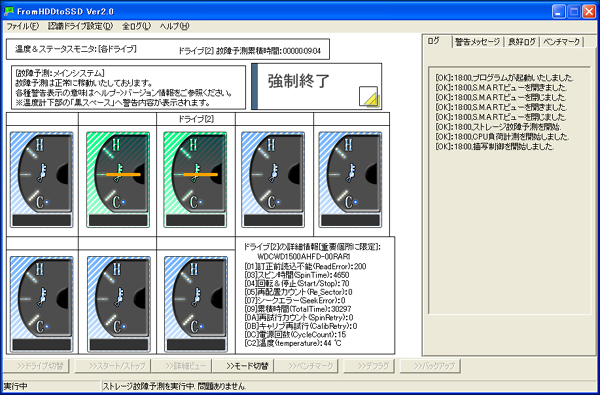Click the >>スタート/ストップ button
Viewport: 600px width, 395px height.
click(112, 366)
